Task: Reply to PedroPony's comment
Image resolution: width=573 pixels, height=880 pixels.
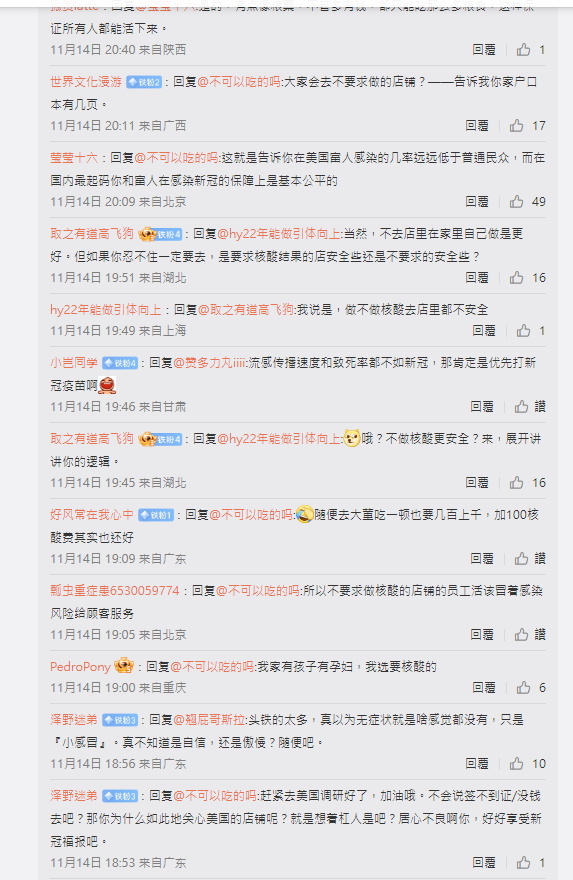Action: pos(484,688)
